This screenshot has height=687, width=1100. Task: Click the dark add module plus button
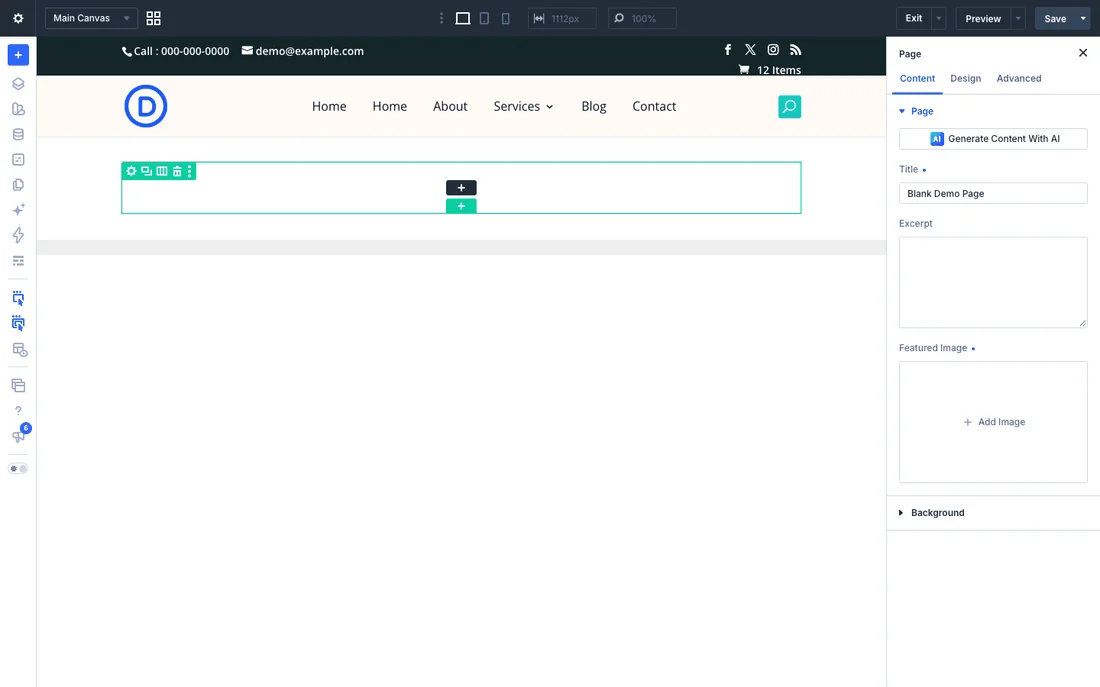point(461,187)
